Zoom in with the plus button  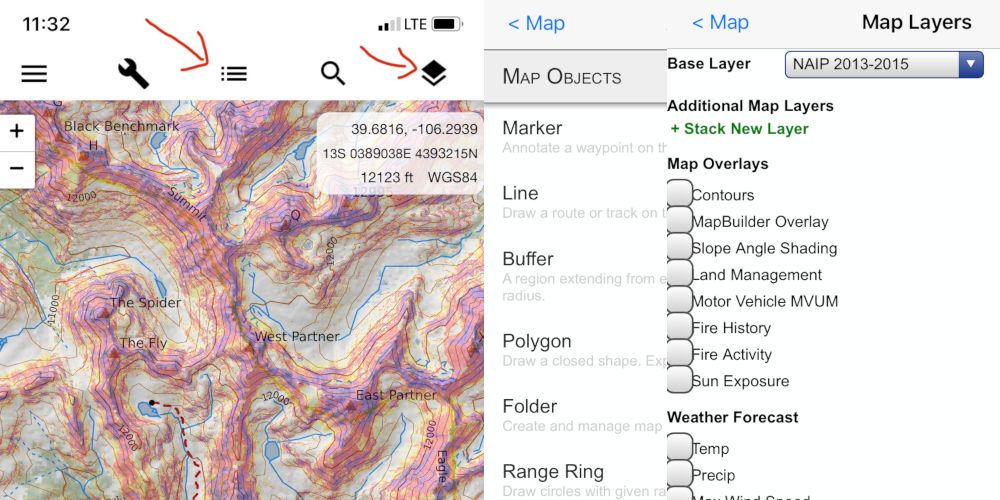(17, 132)
